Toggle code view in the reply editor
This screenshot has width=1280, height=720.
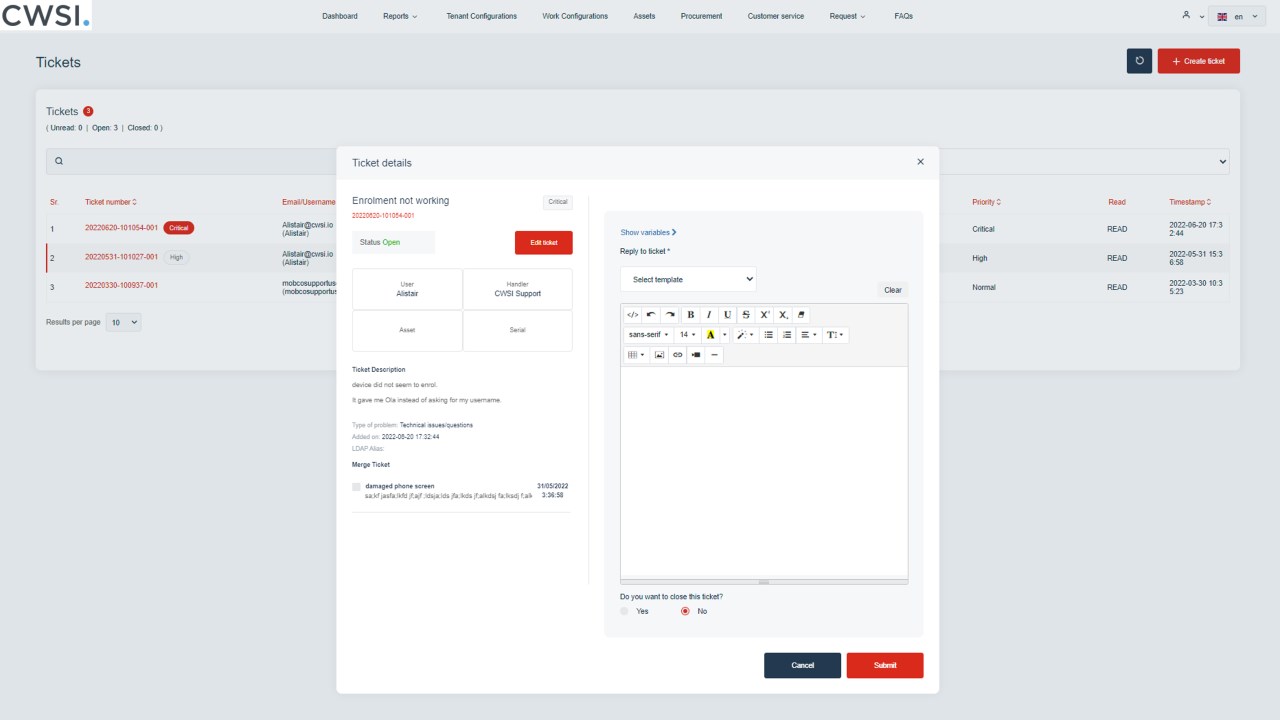click(632, 314)
